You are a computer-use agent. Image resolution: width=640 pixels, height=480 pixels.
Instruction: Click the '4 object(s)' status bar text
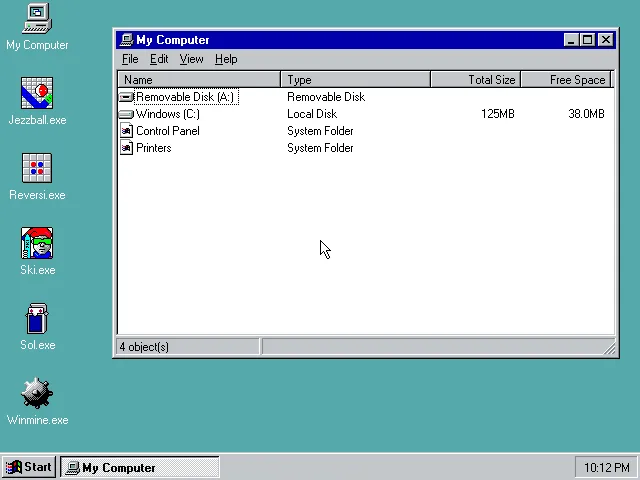coord(144,347)
